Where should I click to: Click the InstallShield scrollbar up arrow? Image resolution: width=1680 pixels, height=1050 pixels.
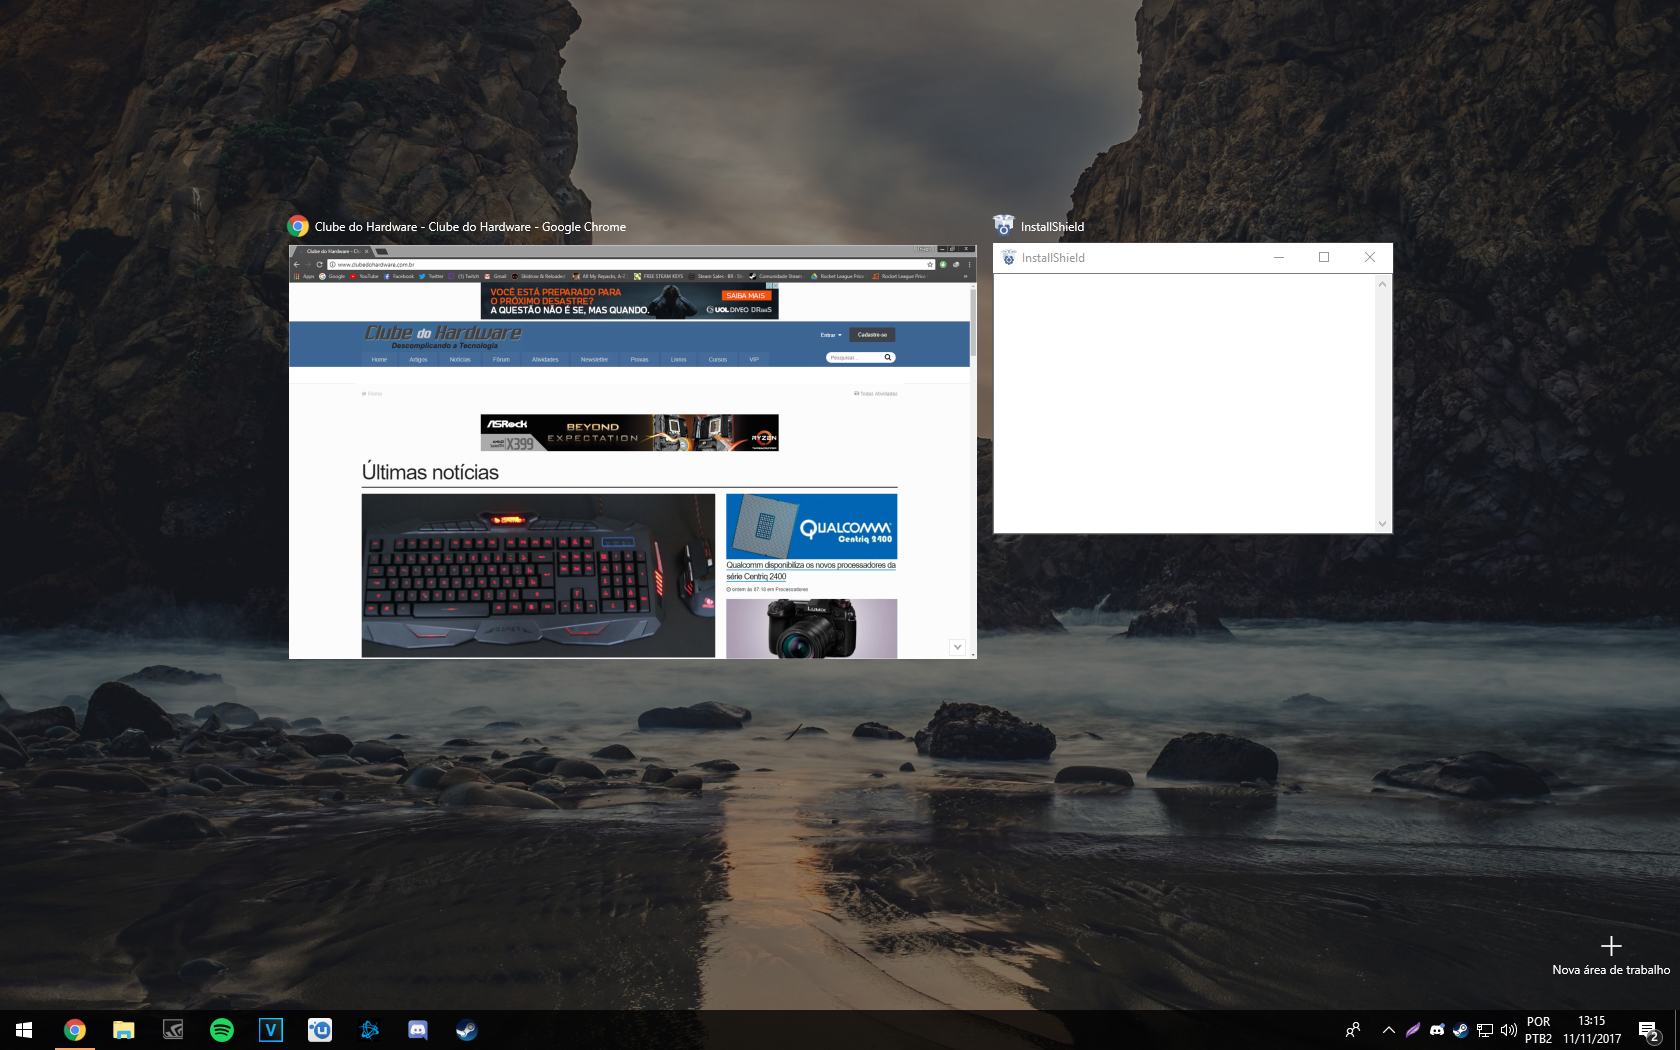(x=1382, y=284)
